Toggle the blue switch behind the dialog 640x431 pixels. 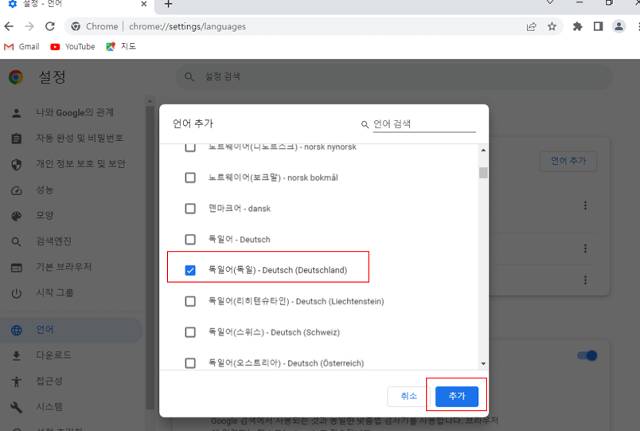pyautogui.click(x=587, y=356)
